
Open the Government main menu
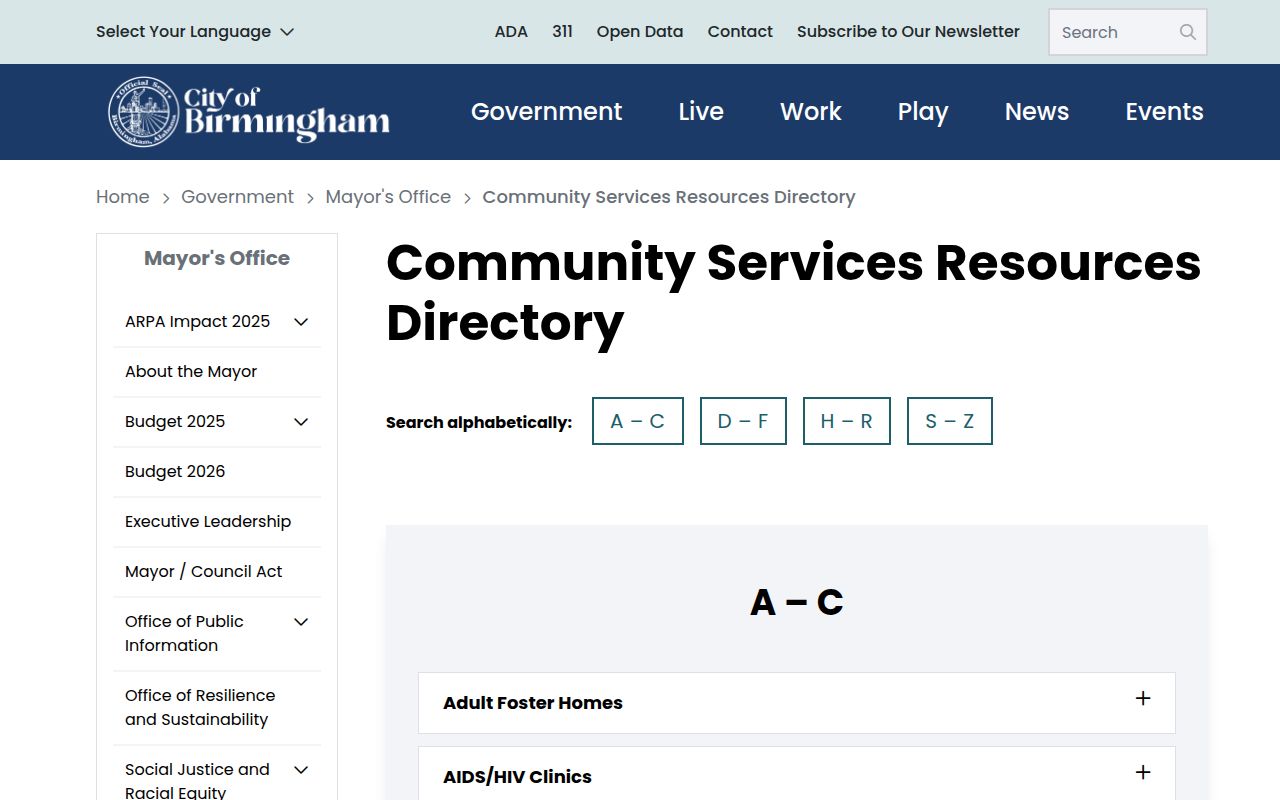(546, 112)
